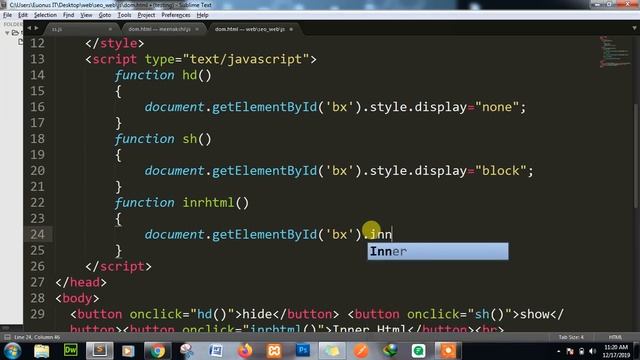Select the open folder in the sidebar
The height and width of the screenshot is (360, 640).
[16, 33]
